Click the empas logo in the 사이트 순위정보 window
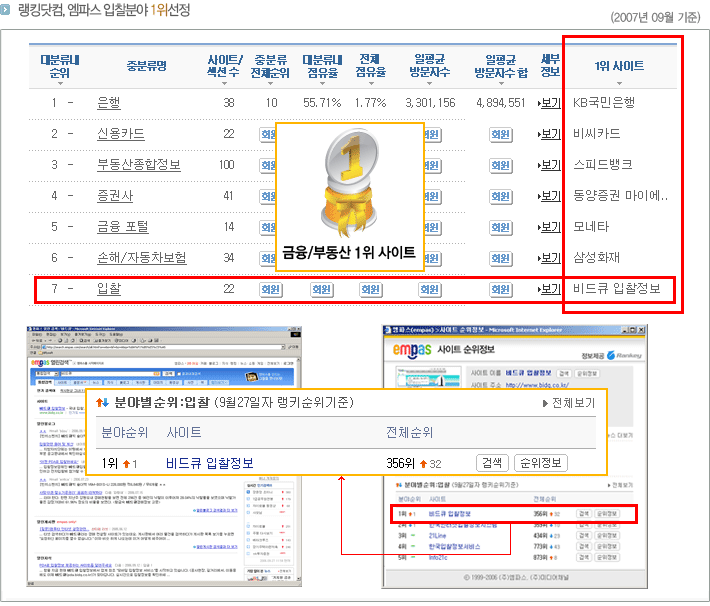 (x=412, y=350)
